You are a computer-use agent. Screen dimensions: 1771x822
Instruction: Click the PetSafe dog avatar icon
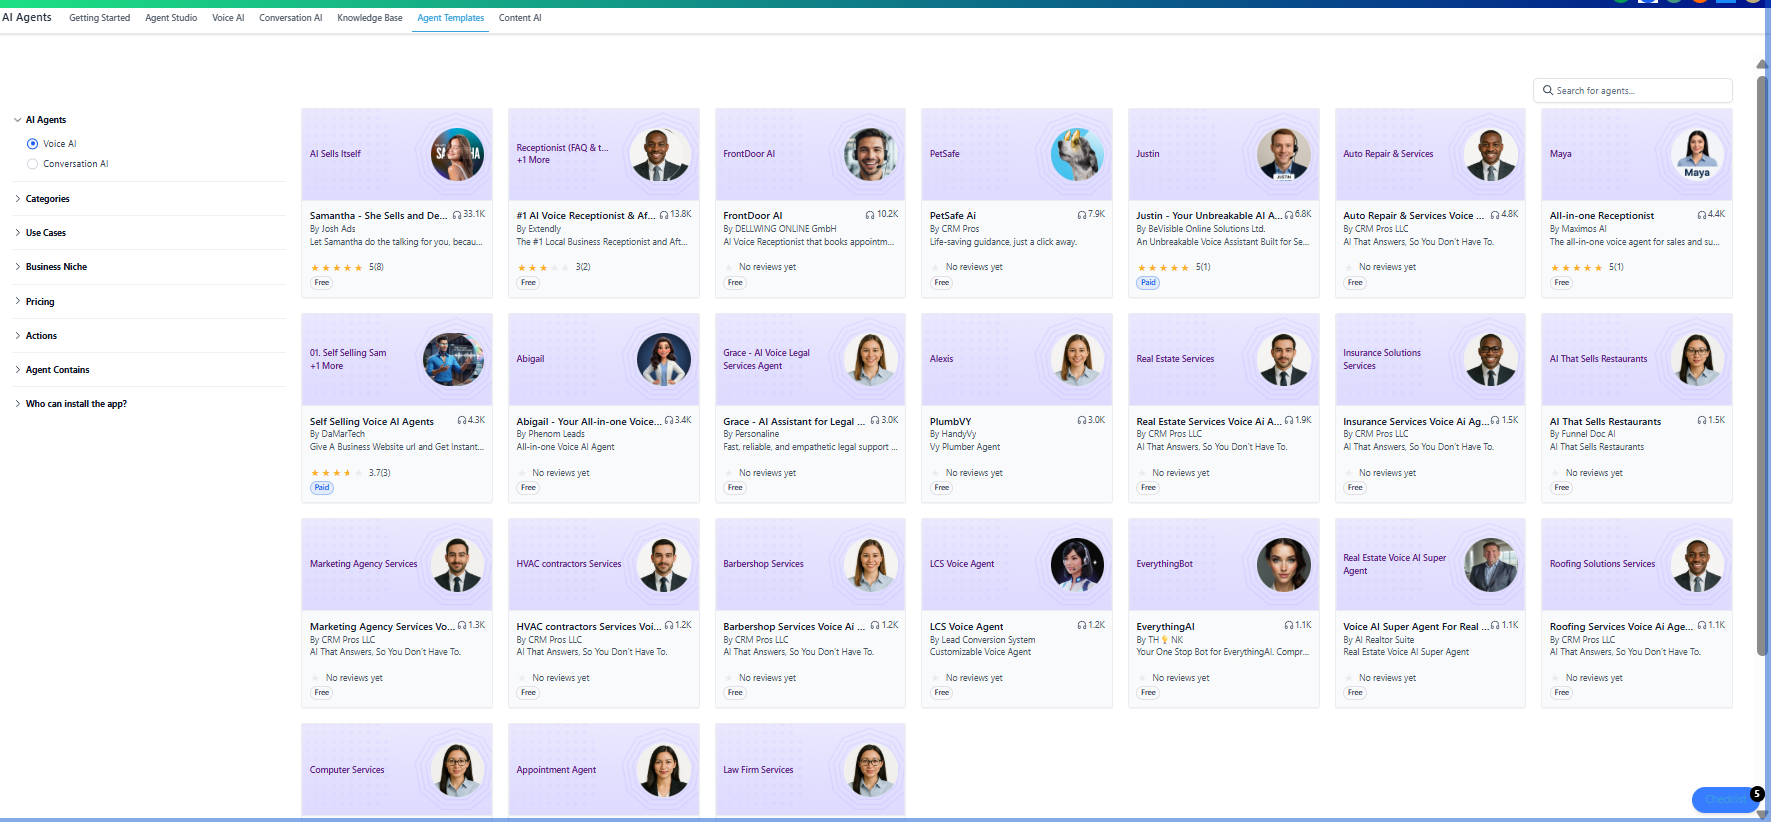(1077, 154)
